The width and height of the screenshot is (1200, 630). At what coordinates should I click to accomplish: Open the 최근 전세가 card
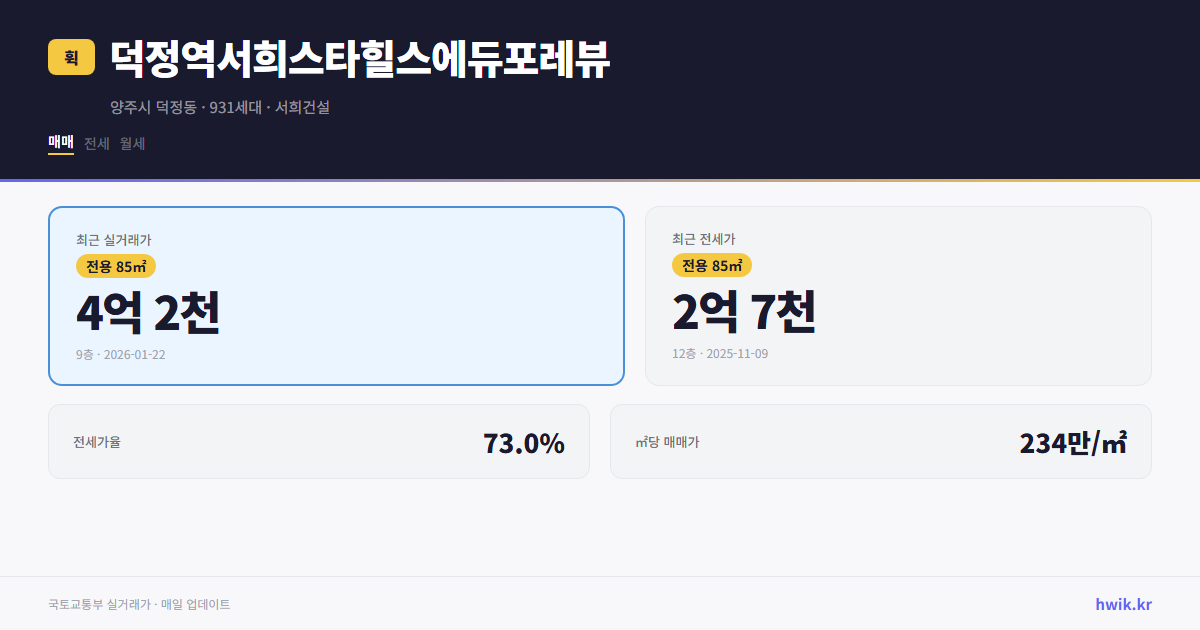(x=898, y=295)
